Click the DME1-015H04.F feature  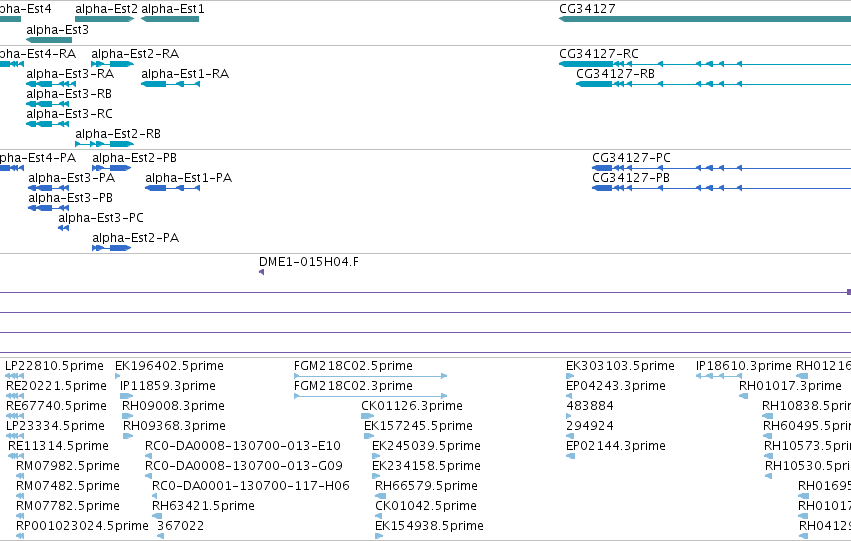262,272
